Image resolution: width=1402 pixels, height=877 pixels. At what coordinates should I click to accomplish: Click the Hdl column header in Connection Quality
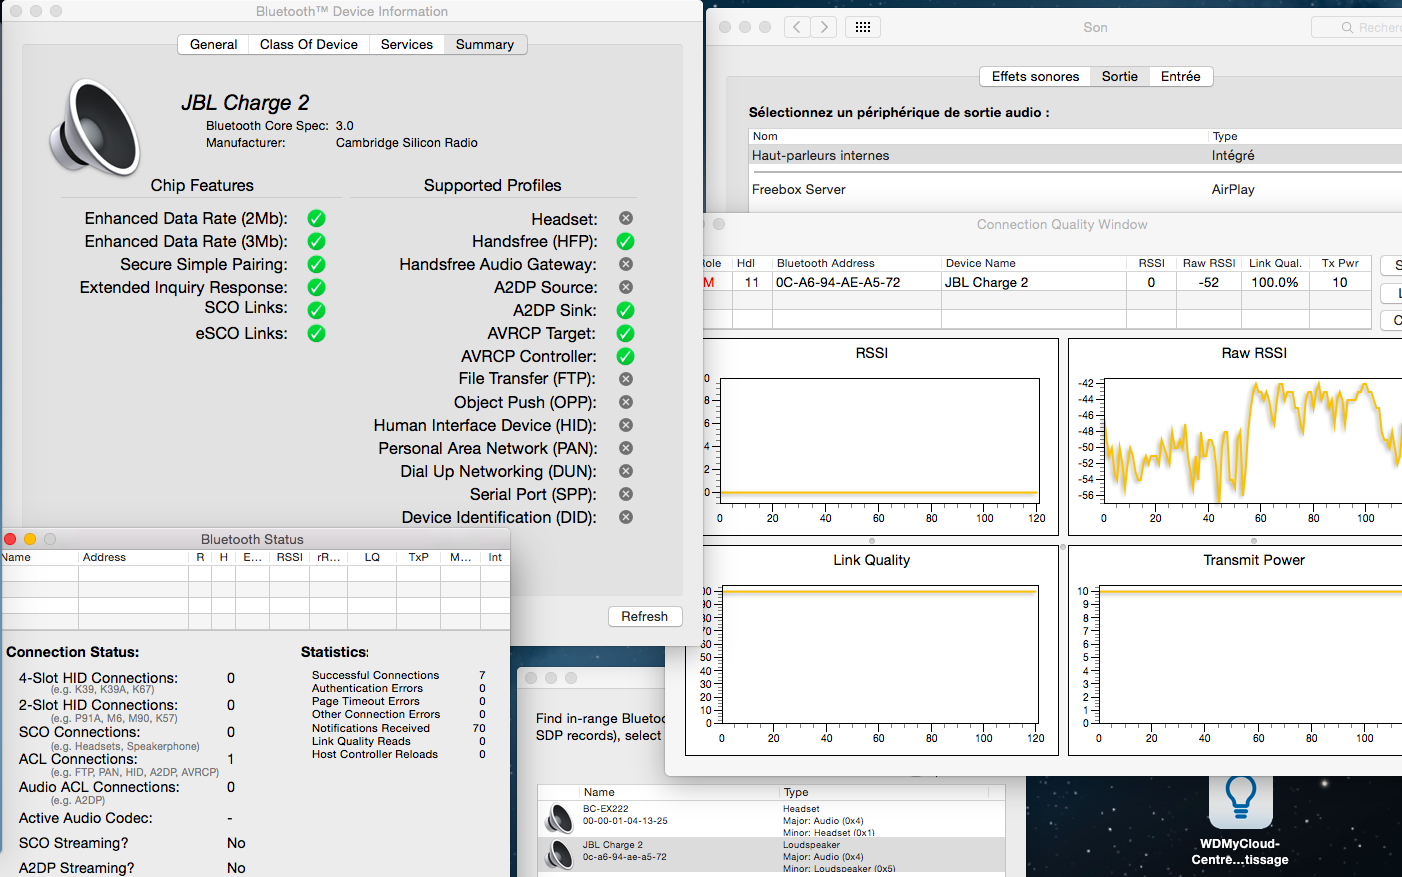coord(752,263)
